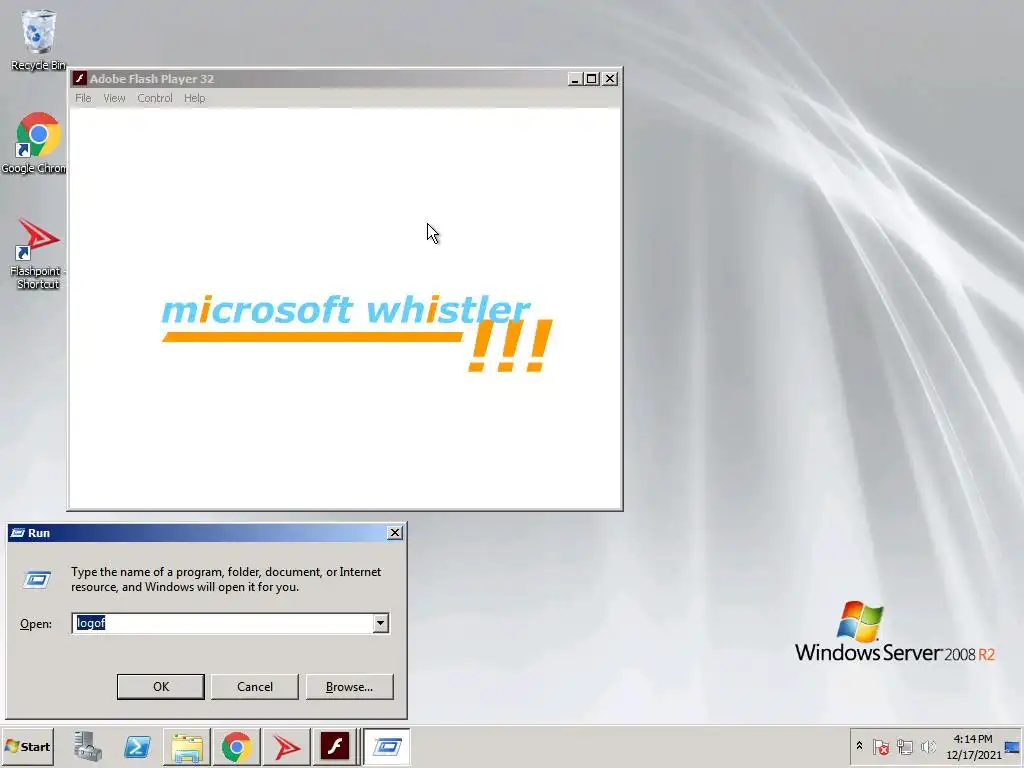Click the Flash icon in the Adobe Flash Player title bar
The image size is (1024, 768).
pos(80,78)
